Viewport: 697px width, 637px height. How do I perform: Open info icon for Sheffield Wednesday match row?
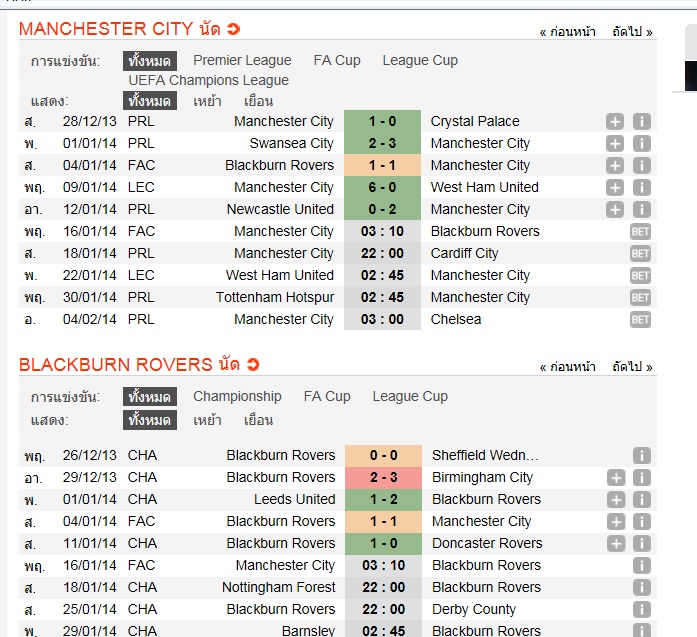point(642,456)
